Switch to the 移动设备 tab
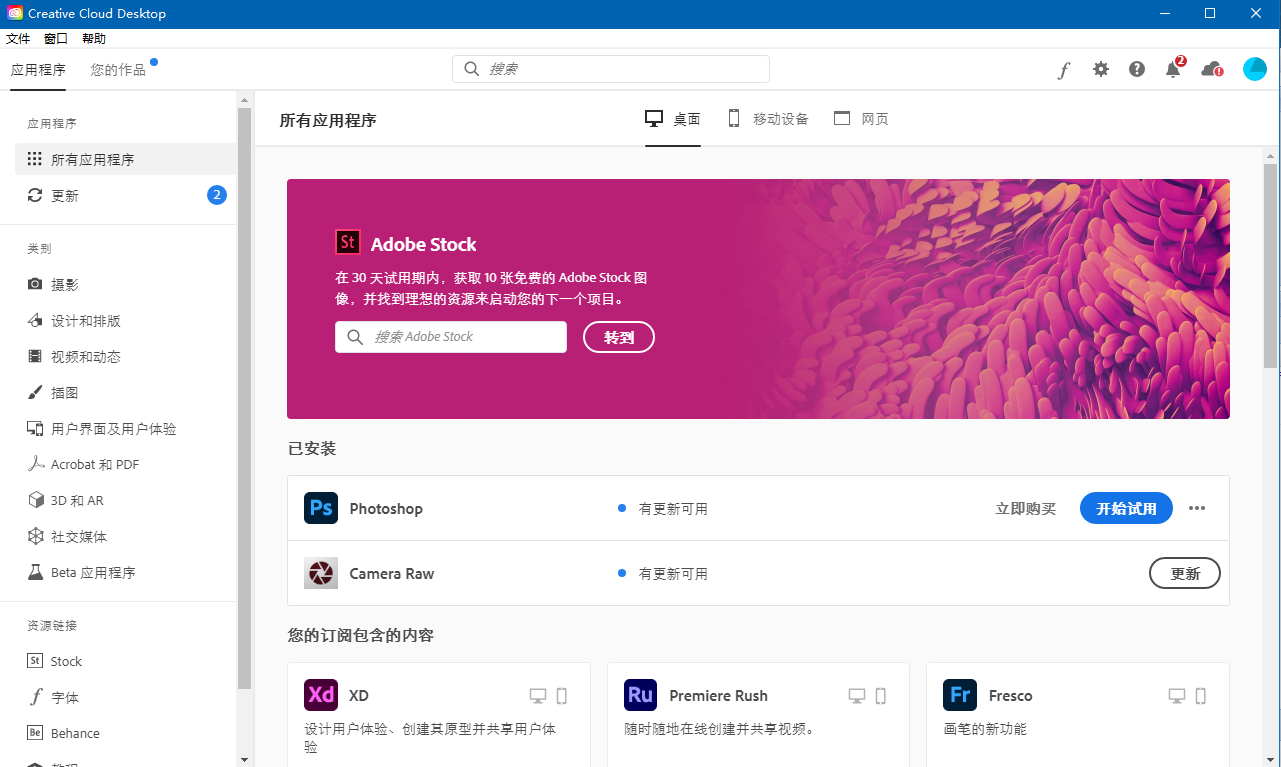 click(x=768, y=119)
